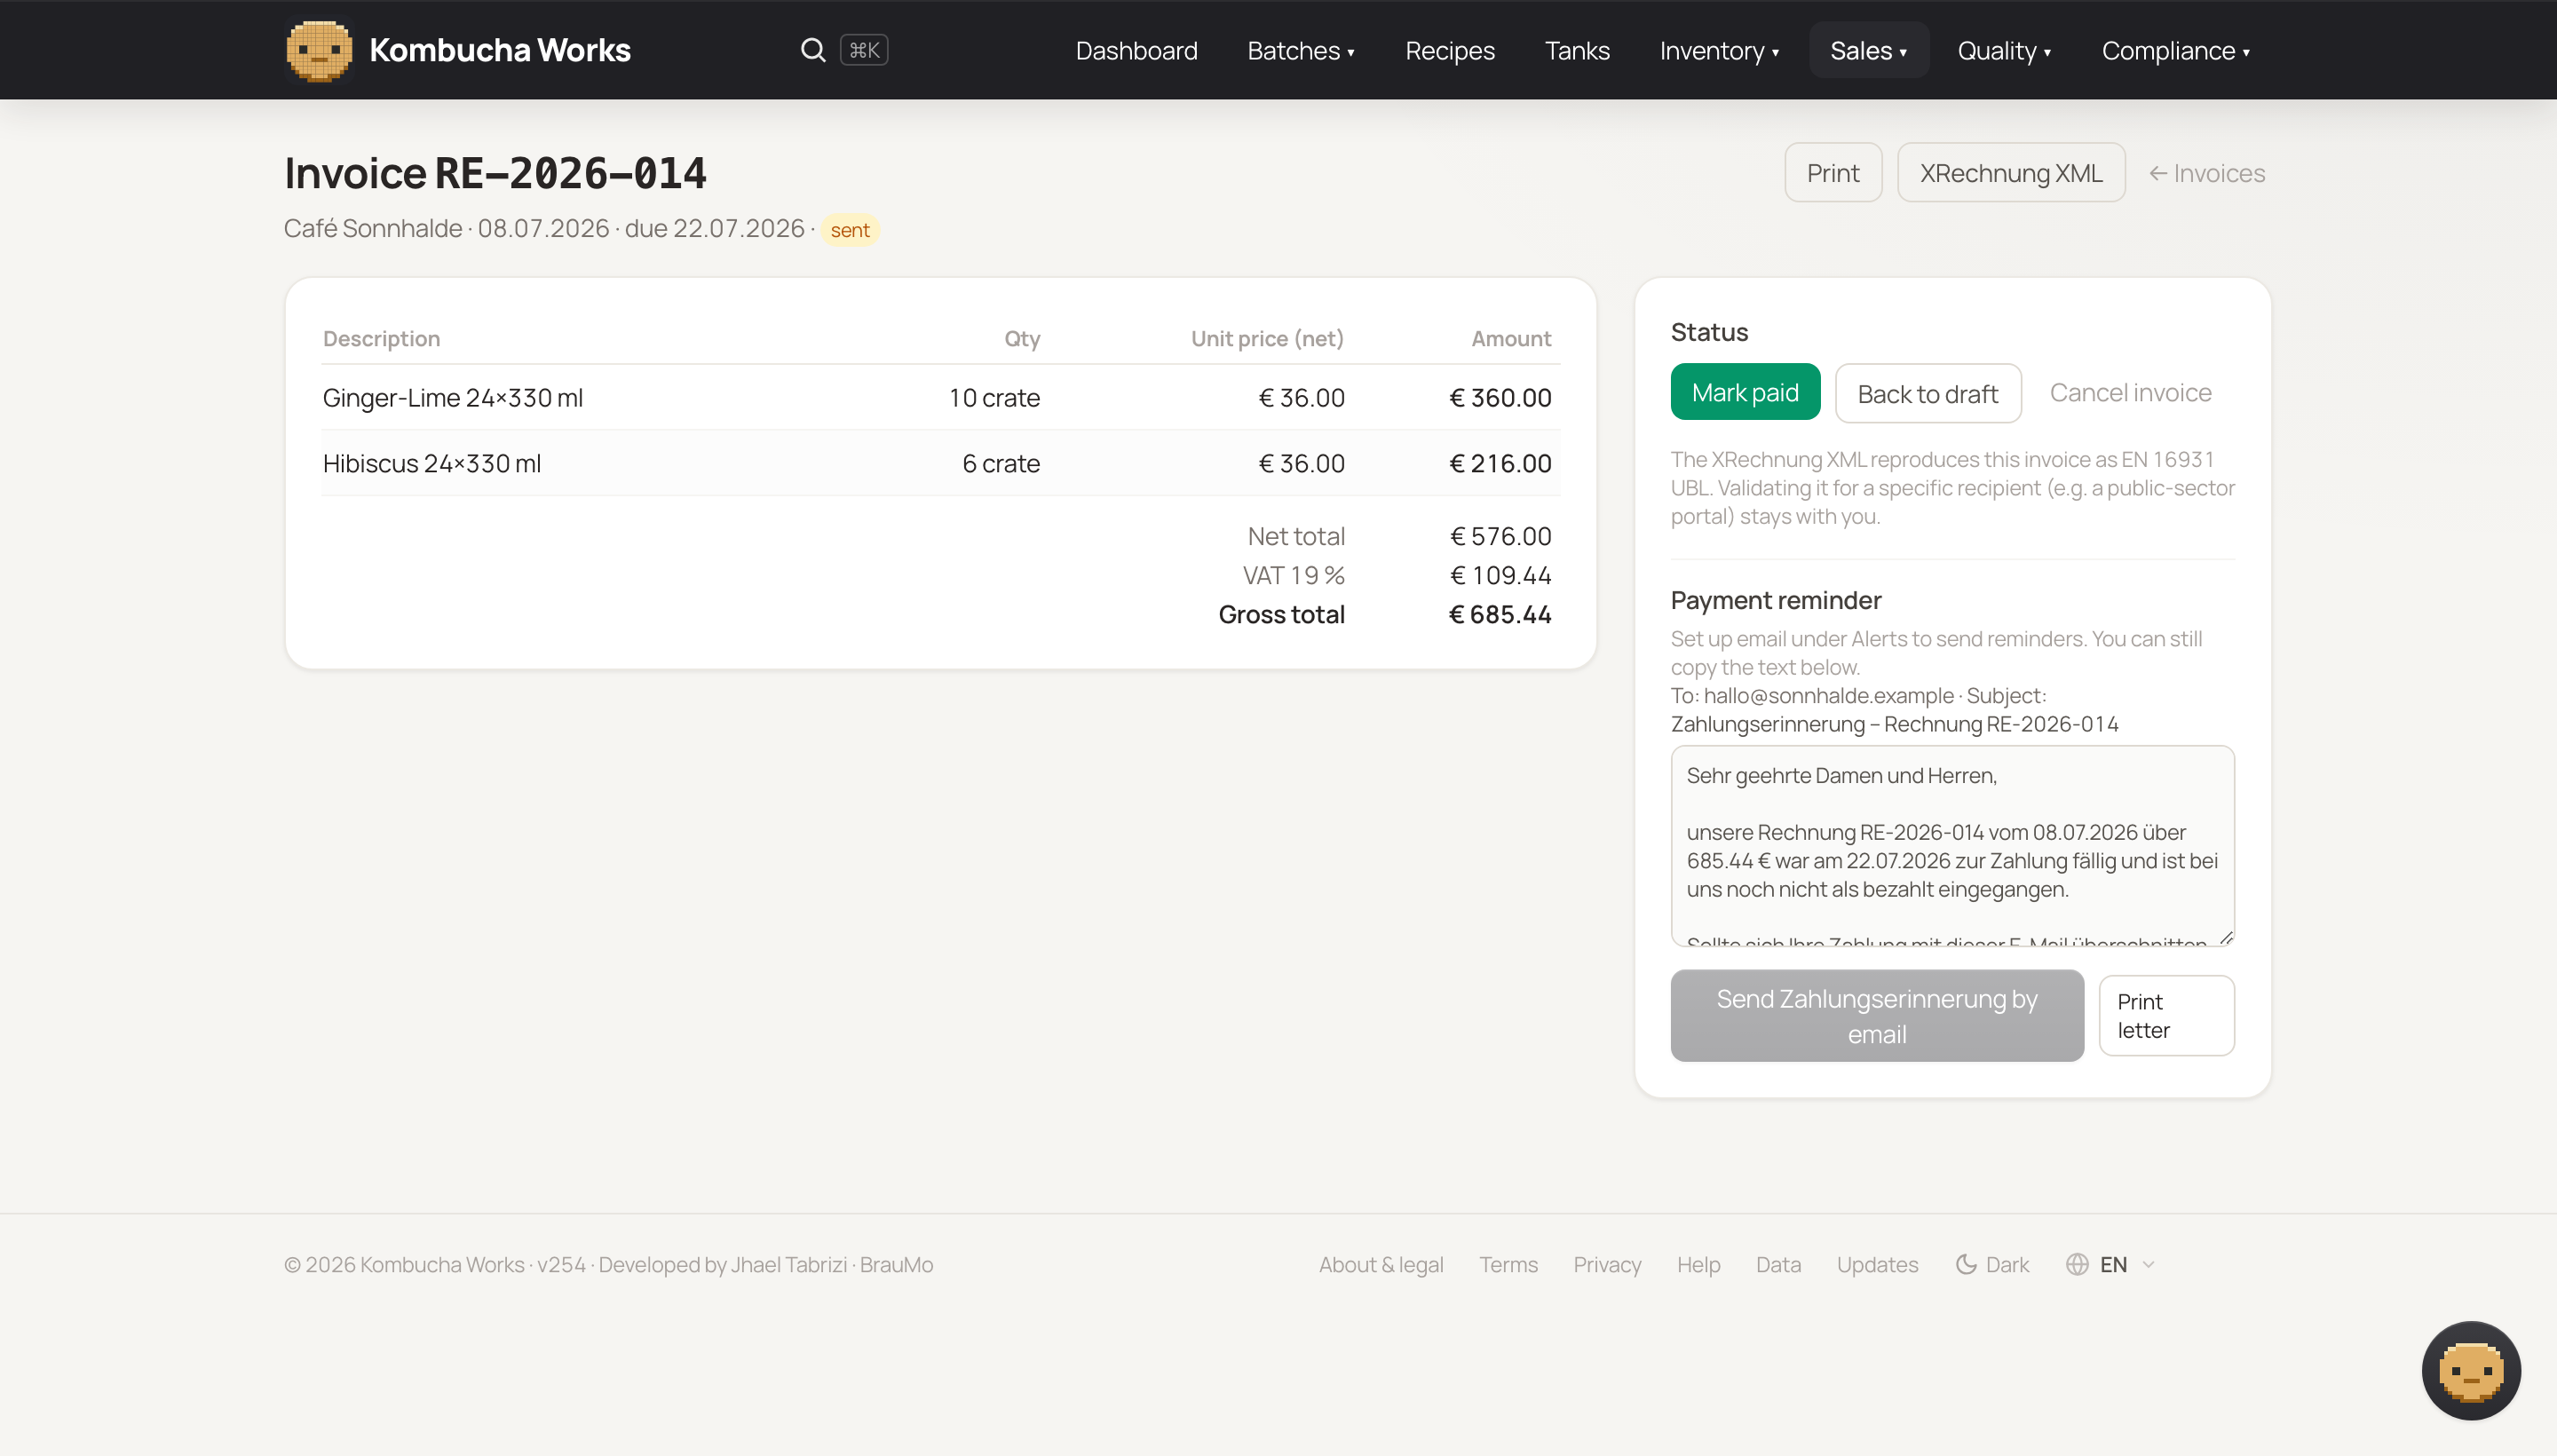
Task: Cancel the invoice
Action: 2130,392
